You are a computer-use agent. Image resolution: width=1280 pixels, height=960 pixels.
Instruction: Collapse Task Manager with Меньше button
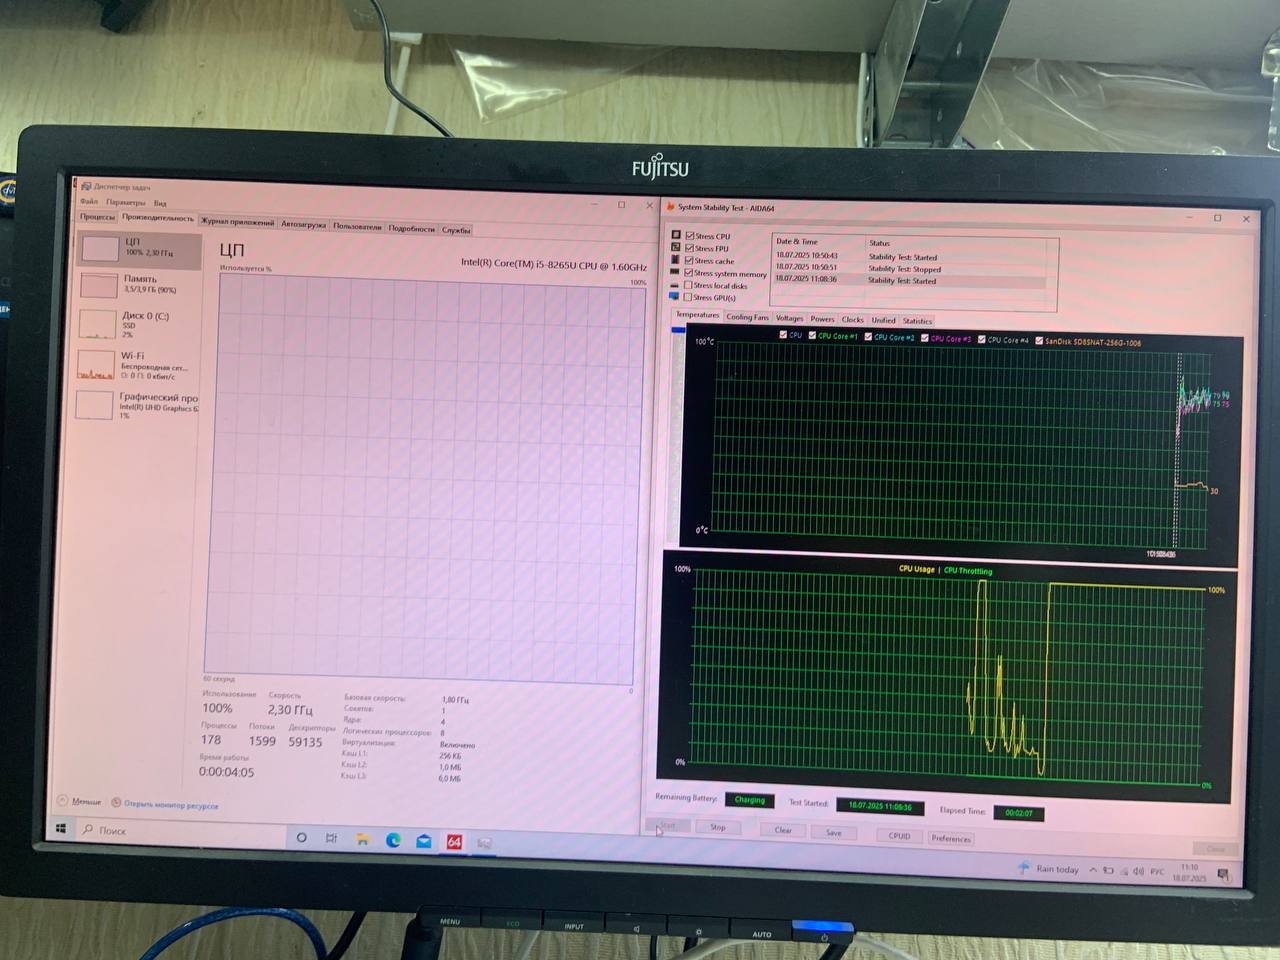tap(80, 801)
